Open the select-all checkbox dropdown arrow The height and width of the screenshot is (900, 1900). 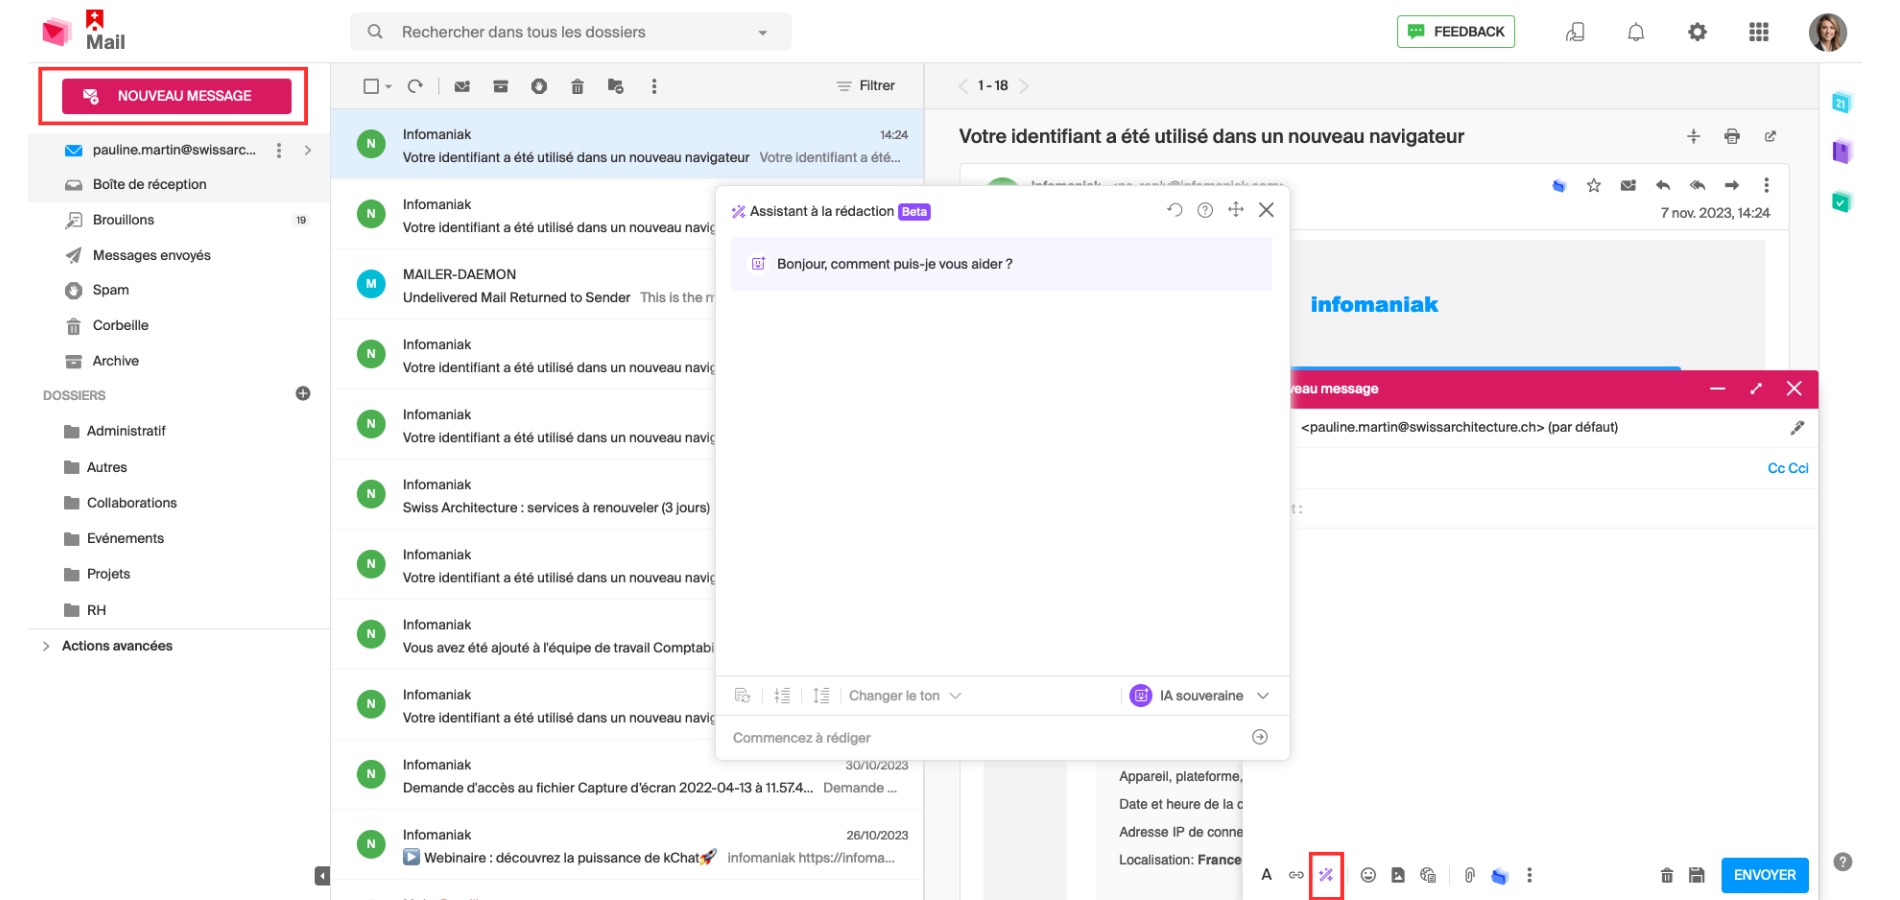click(x=388, y=87)
